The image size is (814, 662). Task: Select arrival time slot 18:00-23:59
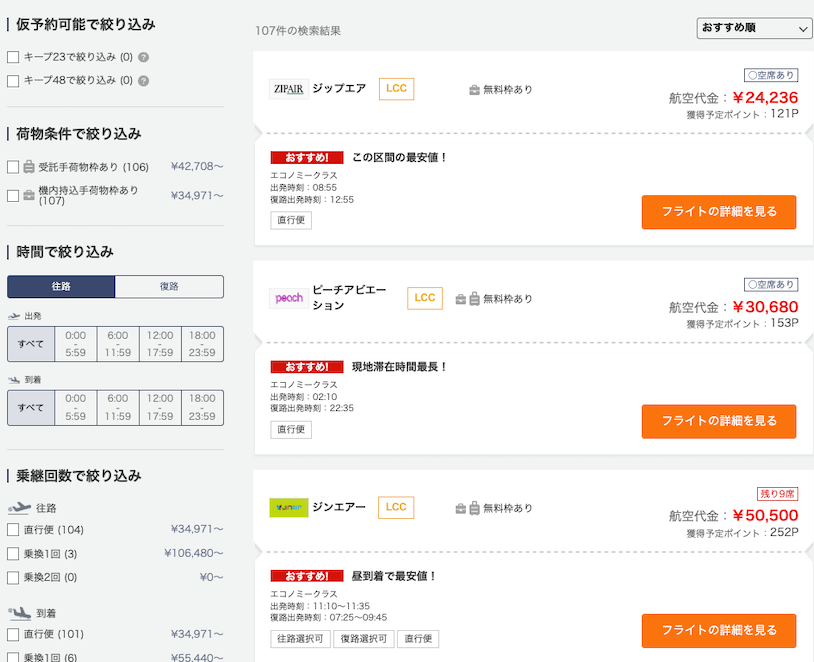202,407
